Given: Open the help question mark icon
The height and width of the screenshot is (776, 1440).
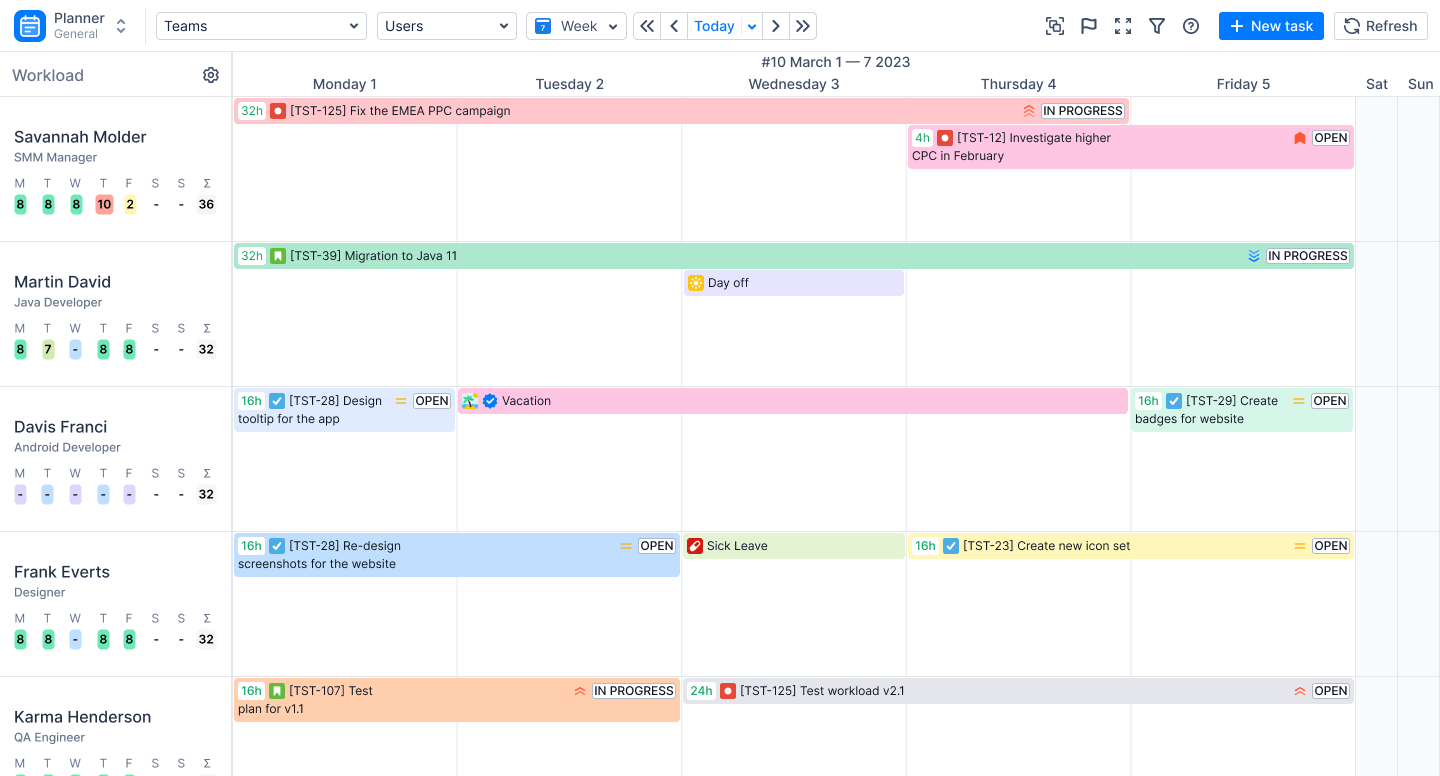Looking at the screenshot, I should [x=1191, y=26].
